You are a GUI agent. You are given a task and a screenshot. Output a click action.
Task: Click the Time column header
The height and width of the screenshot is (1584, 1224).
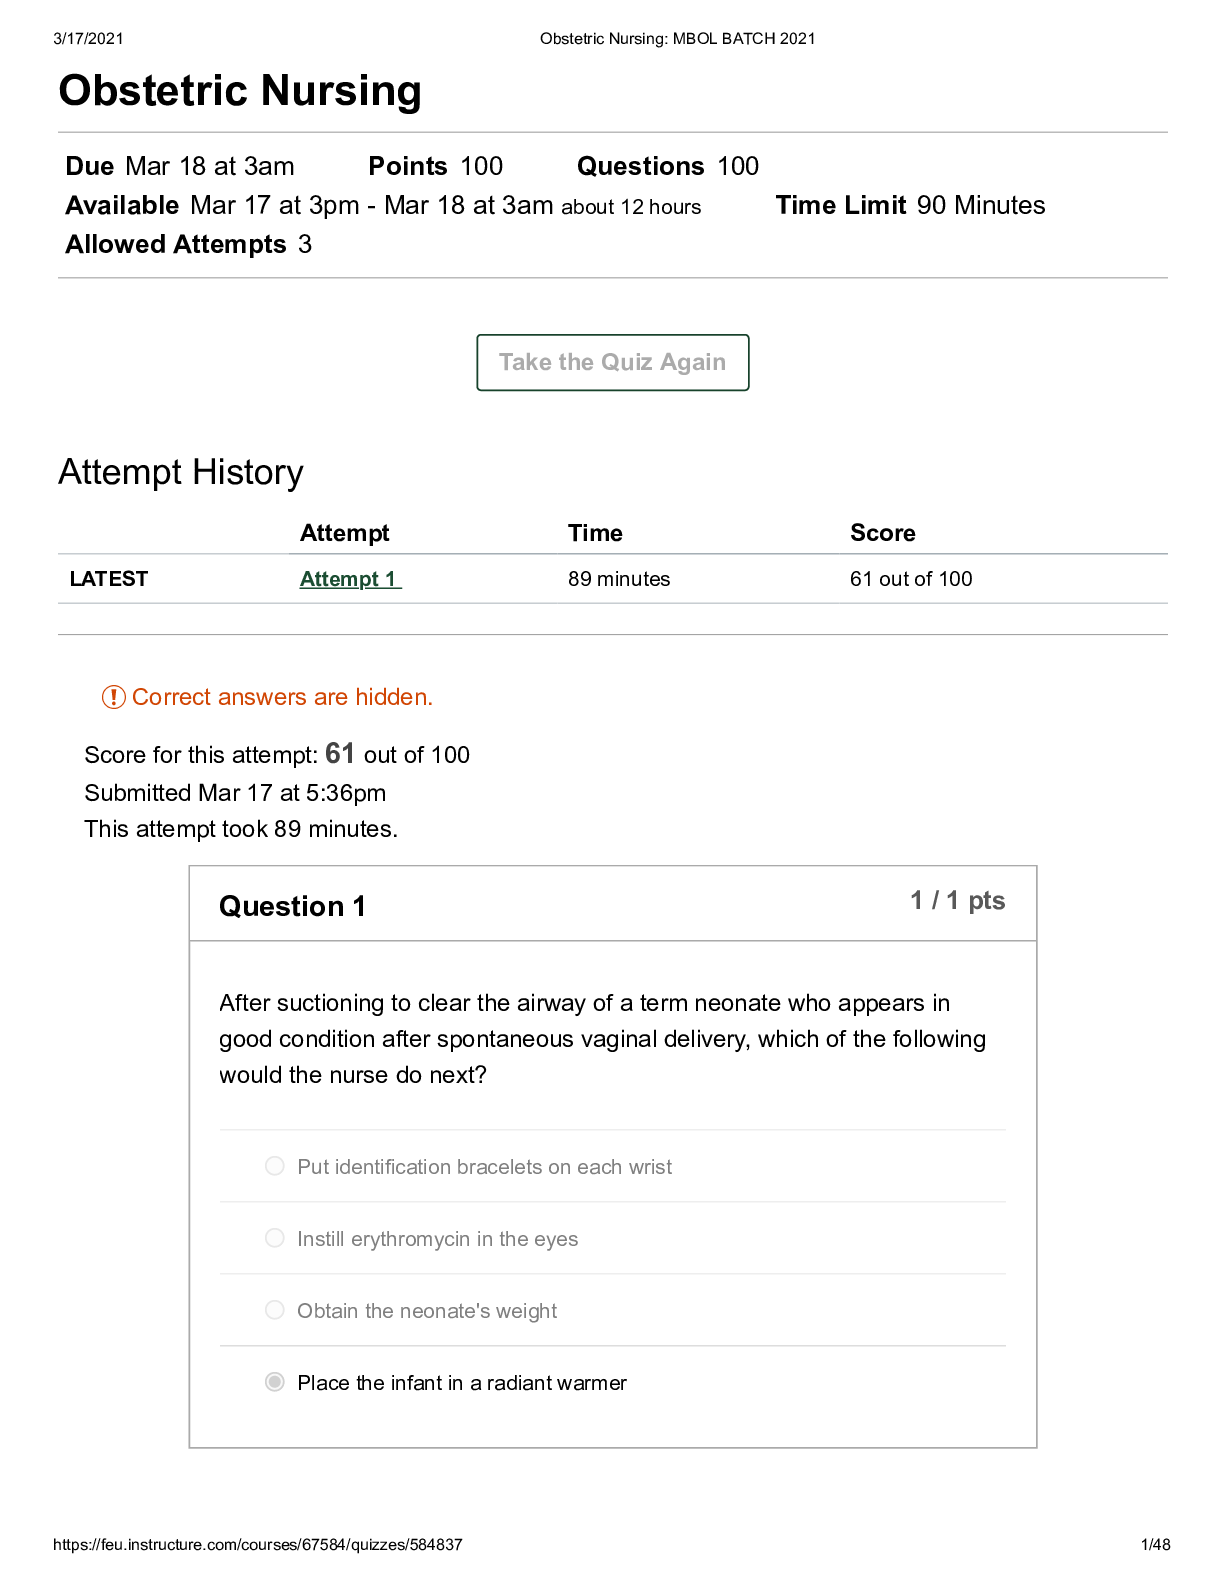[595, 533]
